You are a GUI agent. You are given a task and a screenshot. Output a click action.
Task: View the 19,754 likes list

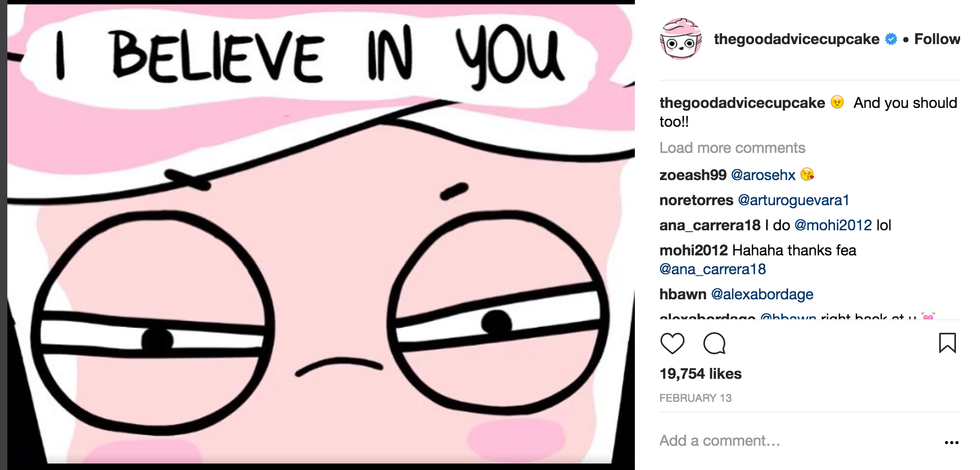[700, 374]
